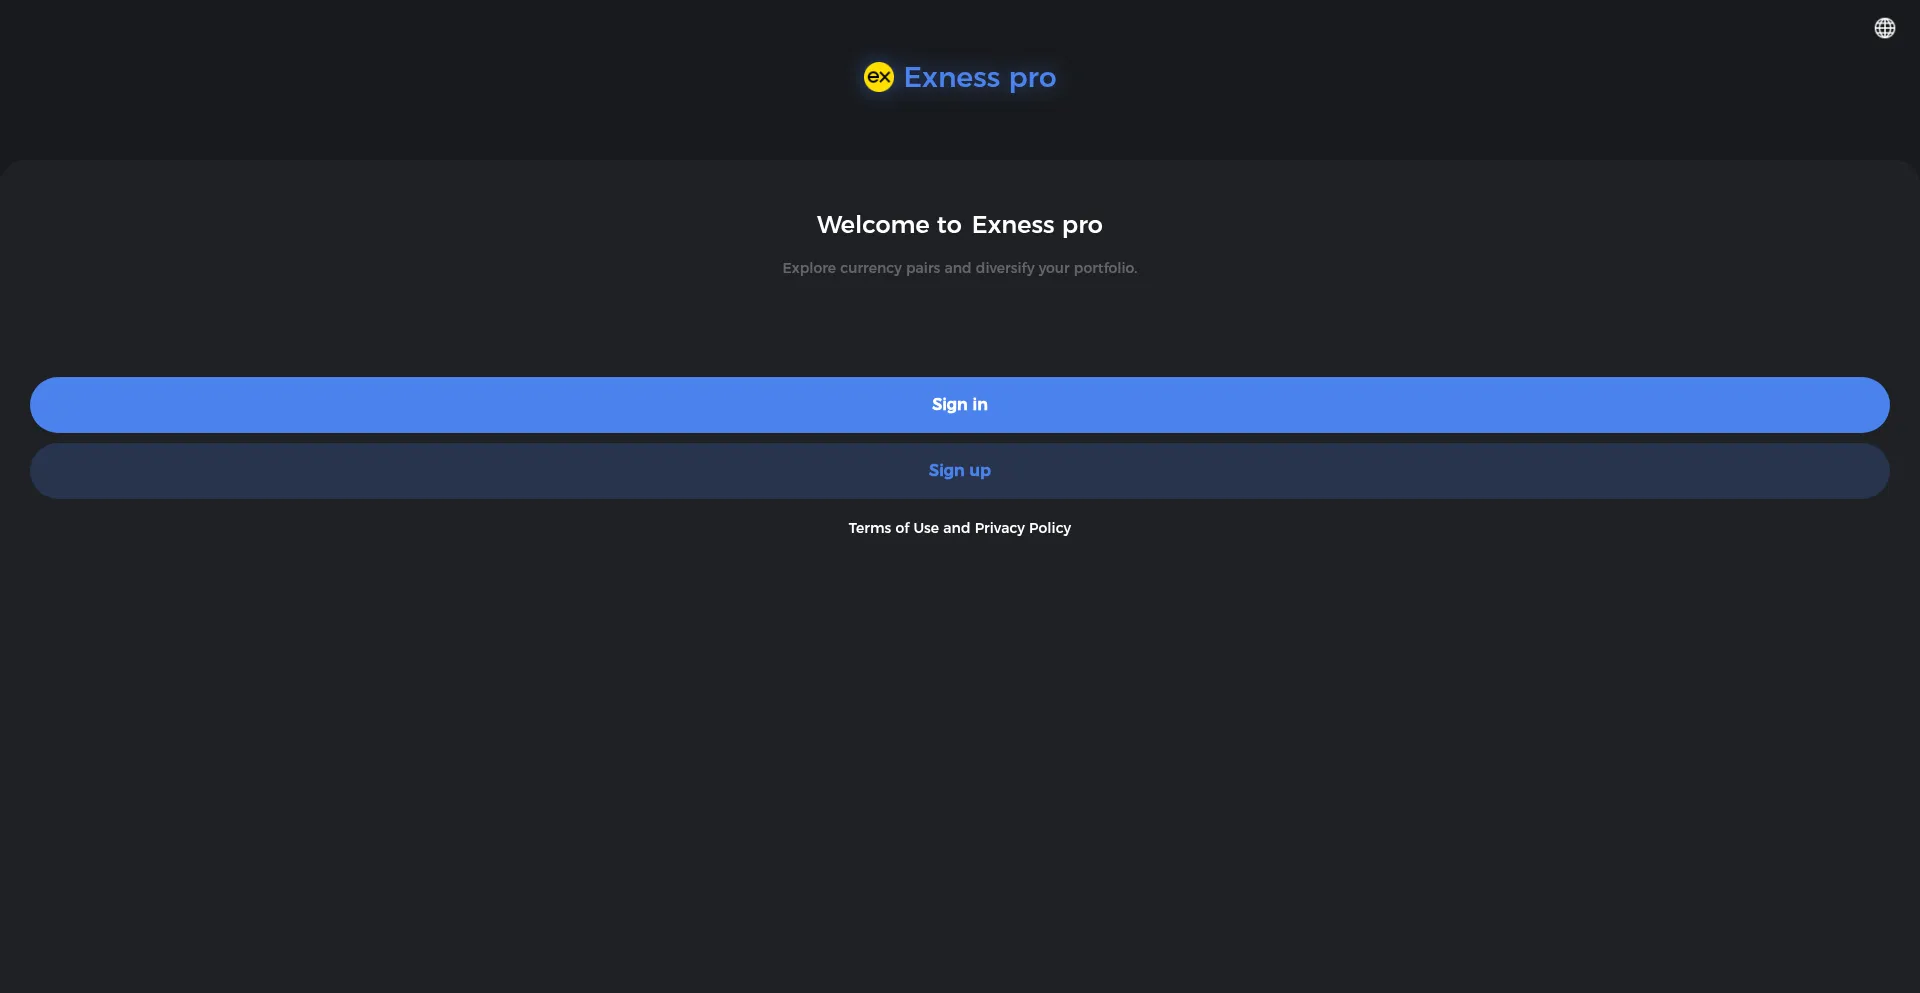This screenshot has height=993, width=1920.
Task: Click the Exness pro logo at top
Action: coord(959,78)
